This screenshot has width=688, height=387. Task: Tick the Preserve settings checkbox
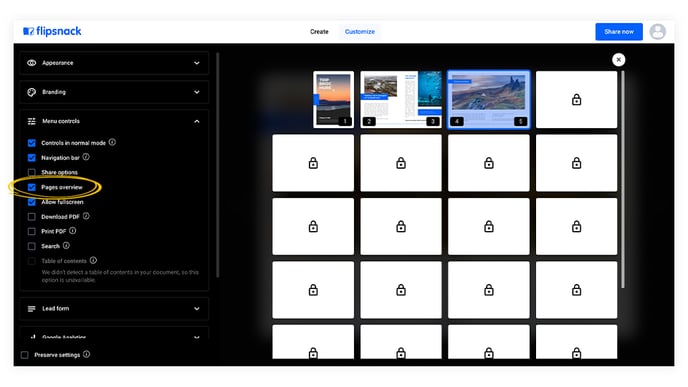(25, 355)
